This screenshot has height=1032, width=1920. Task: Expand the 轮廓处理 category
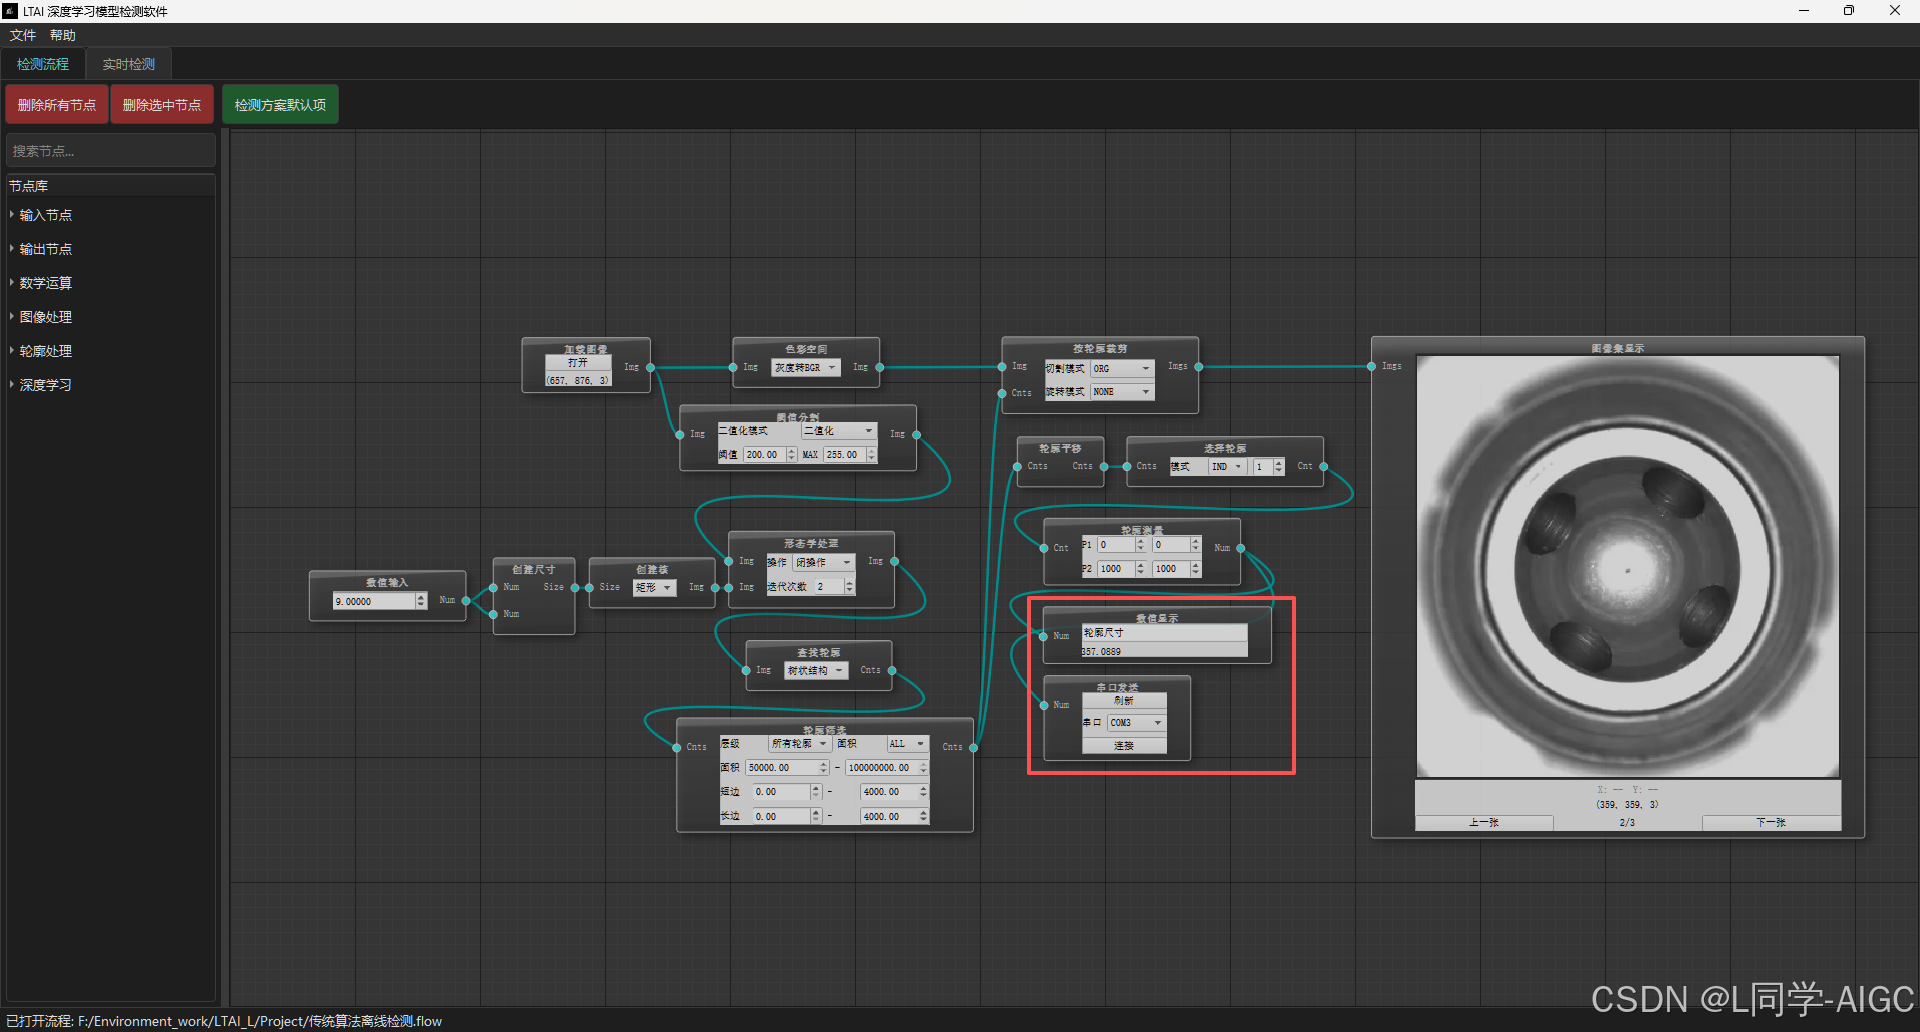tap(46, 351)
